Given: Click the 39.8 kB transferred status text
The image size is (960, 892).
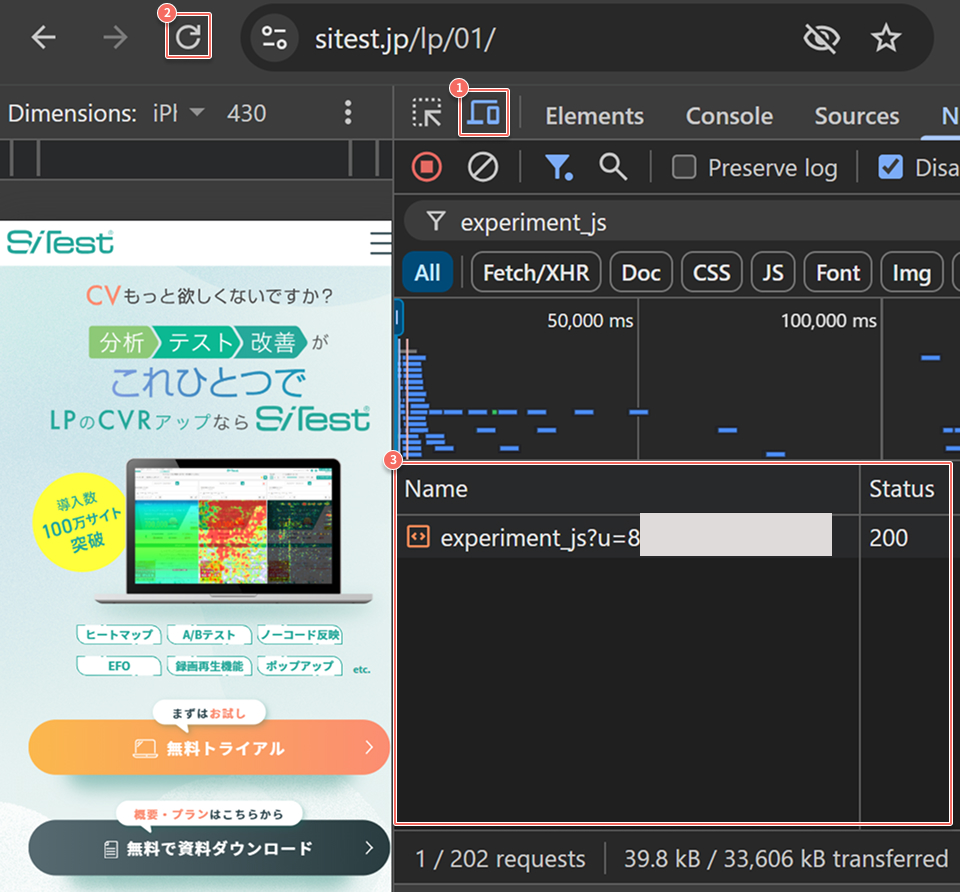Looking at the screenshot, I should click(786, 858).
